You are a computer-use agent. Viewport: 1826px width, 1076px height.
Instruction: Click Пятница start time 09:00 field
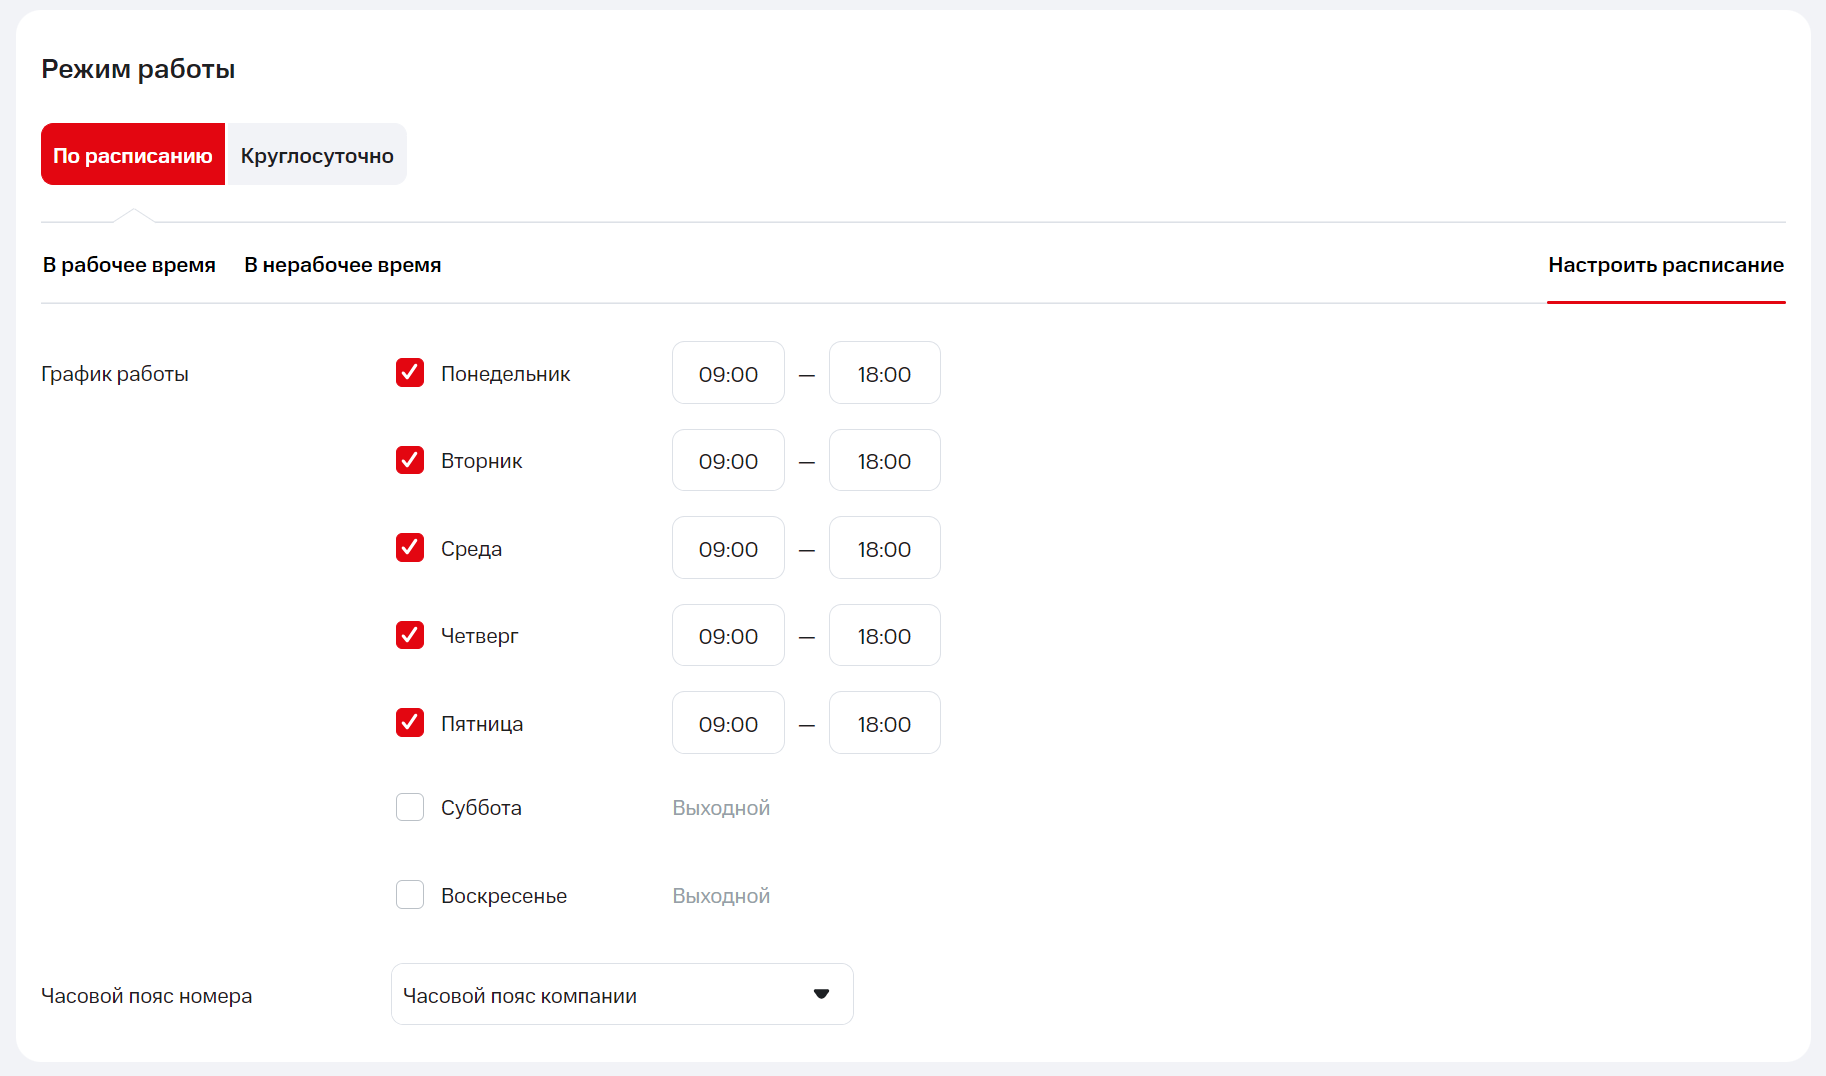[x=728, y=724]
